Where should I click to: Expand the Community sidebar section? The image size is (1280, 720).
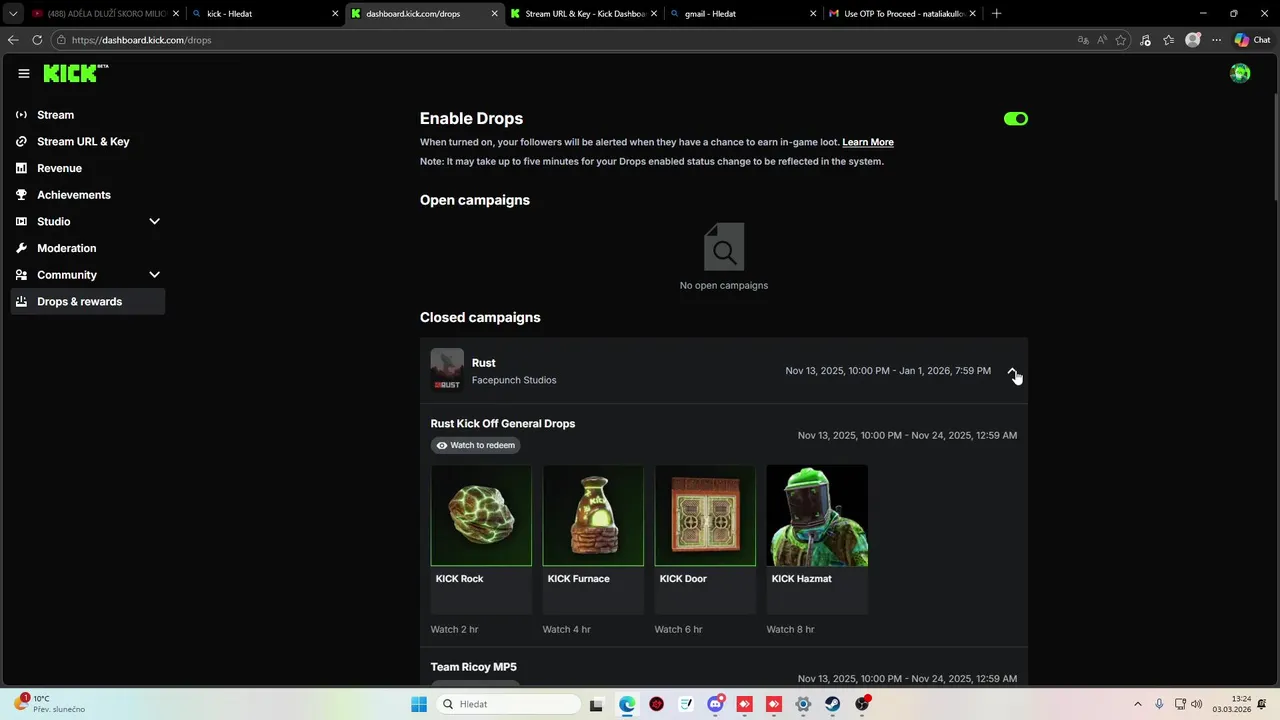pyautogui.click(x=88, y=275)
